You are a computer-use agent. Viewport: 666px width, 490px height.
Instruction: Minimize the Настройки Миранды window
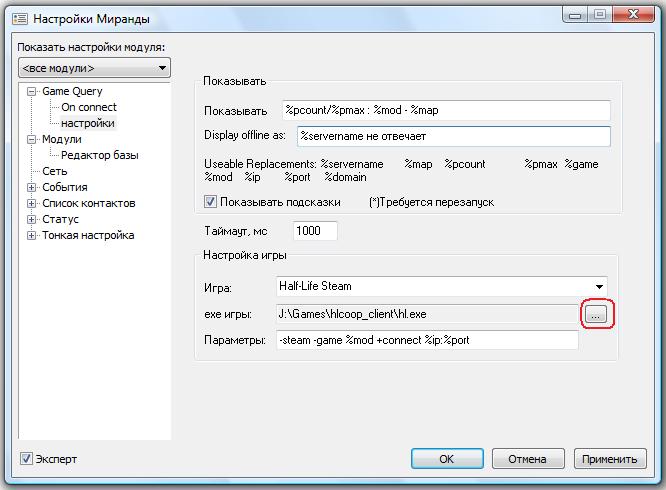tap(575, 15)
